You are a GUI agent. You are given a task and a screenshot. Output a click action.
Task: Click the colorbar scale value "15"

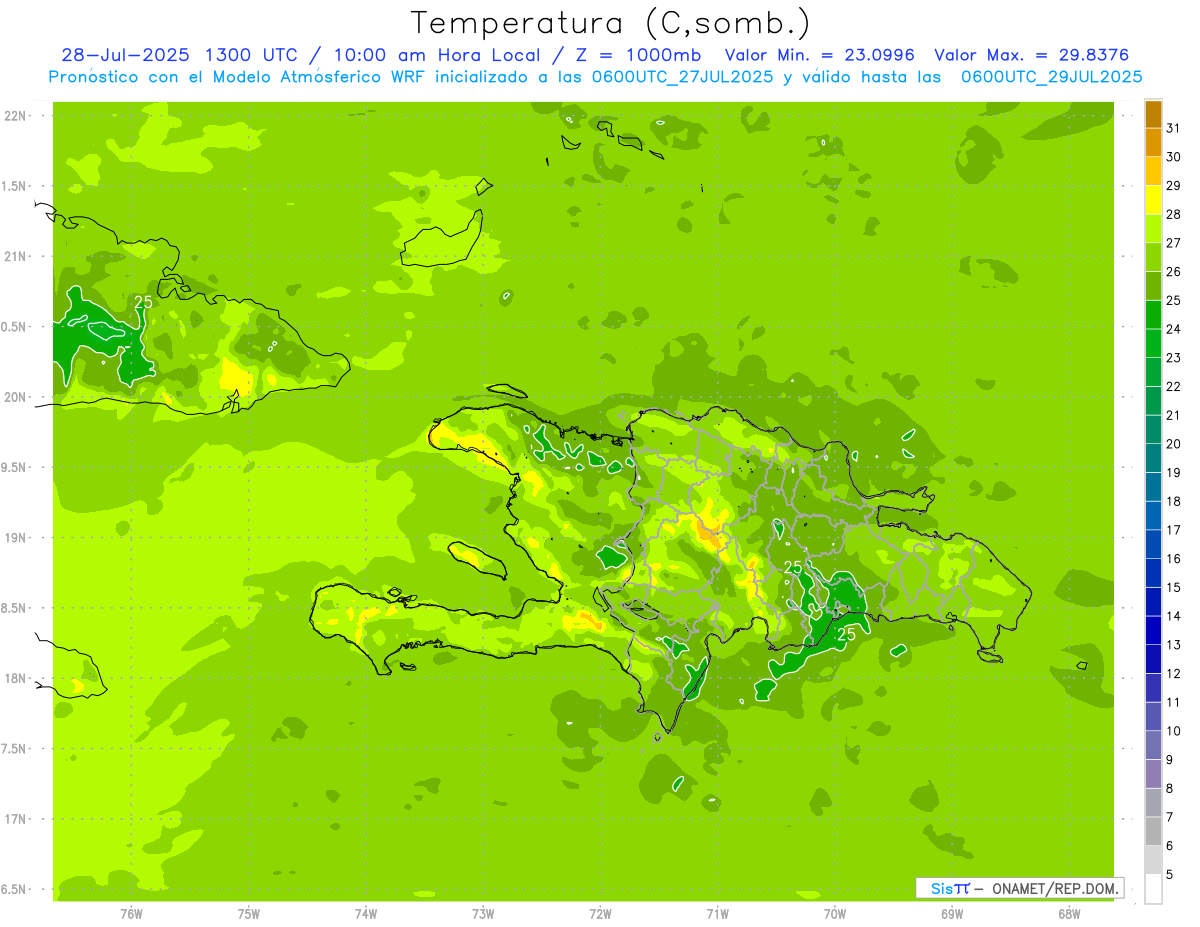point(1174,588)
